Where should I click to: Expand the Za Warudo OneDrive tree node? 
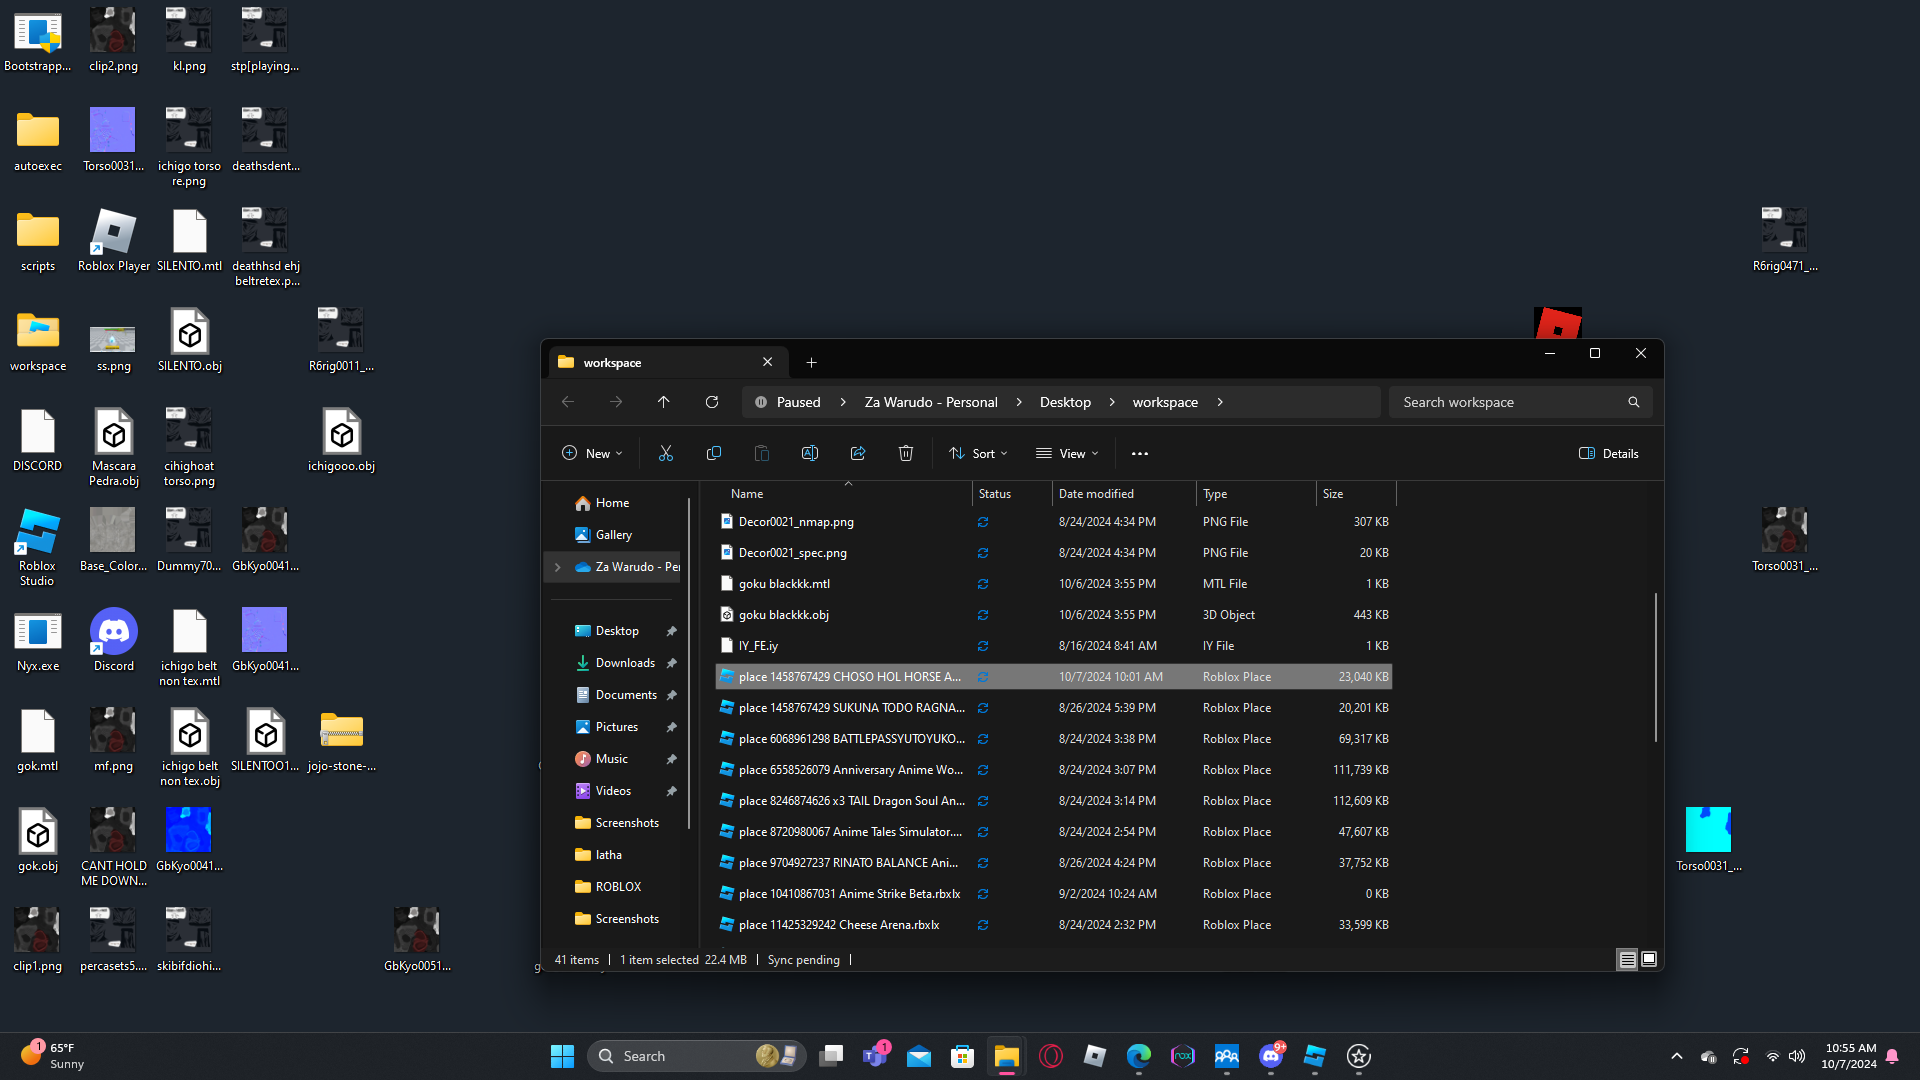[558, 567]
